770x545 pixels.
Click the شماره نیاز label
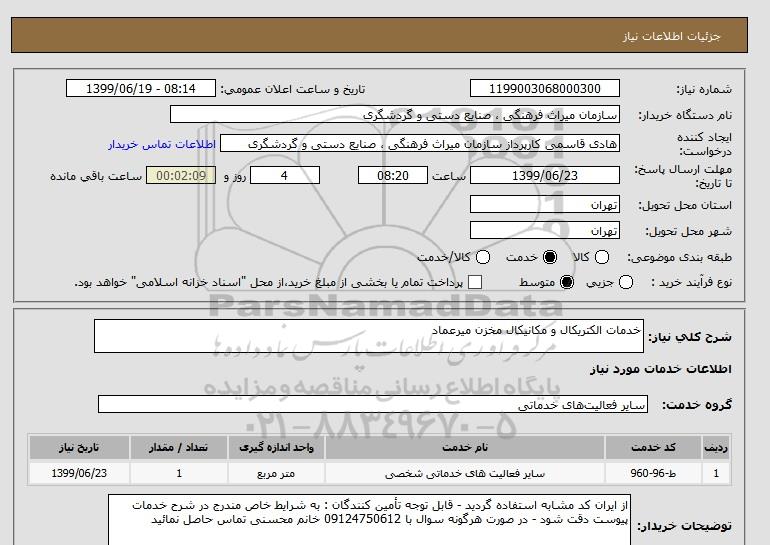pos(704,89)
